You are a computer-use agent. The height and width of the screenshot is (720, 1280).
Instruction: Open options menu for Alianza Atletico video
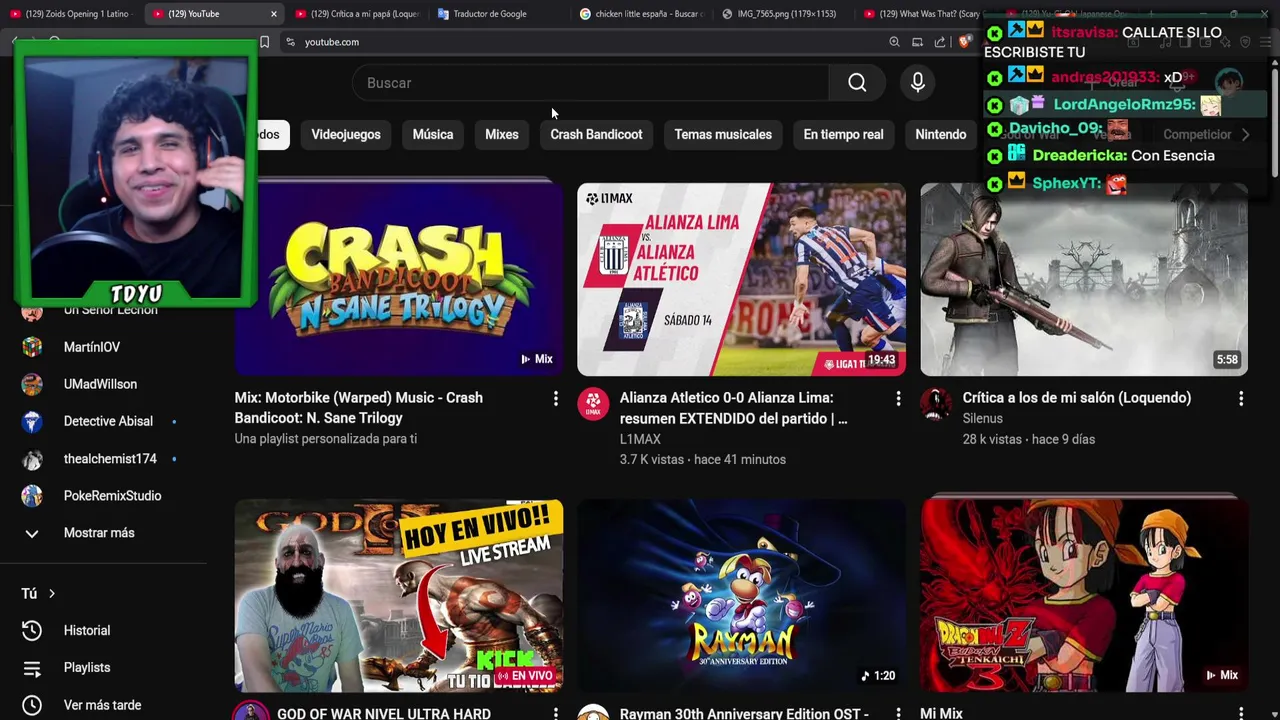898,399
